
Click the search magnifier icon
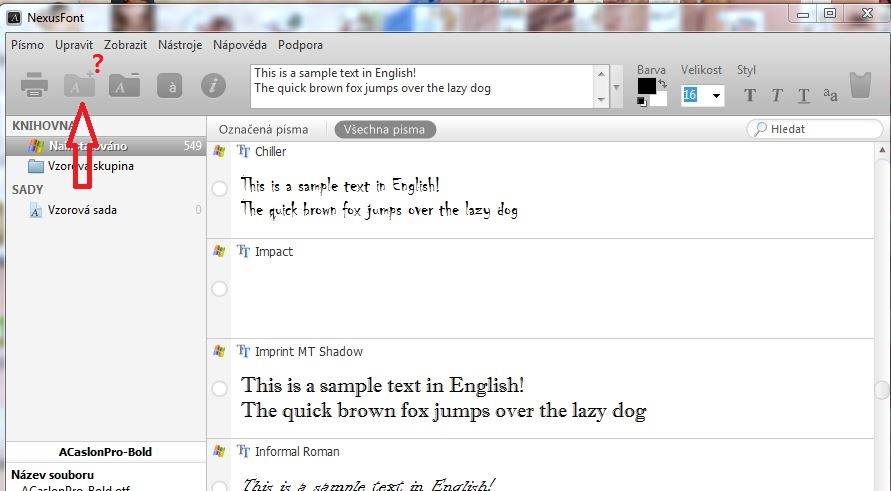click(760, 129)
